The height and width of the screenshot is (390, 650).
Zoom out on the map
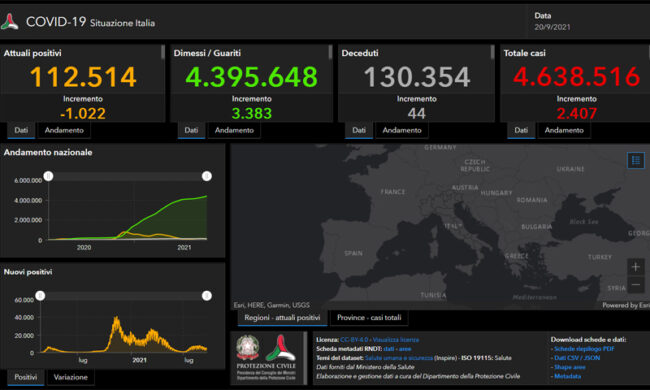pos(635,285)
